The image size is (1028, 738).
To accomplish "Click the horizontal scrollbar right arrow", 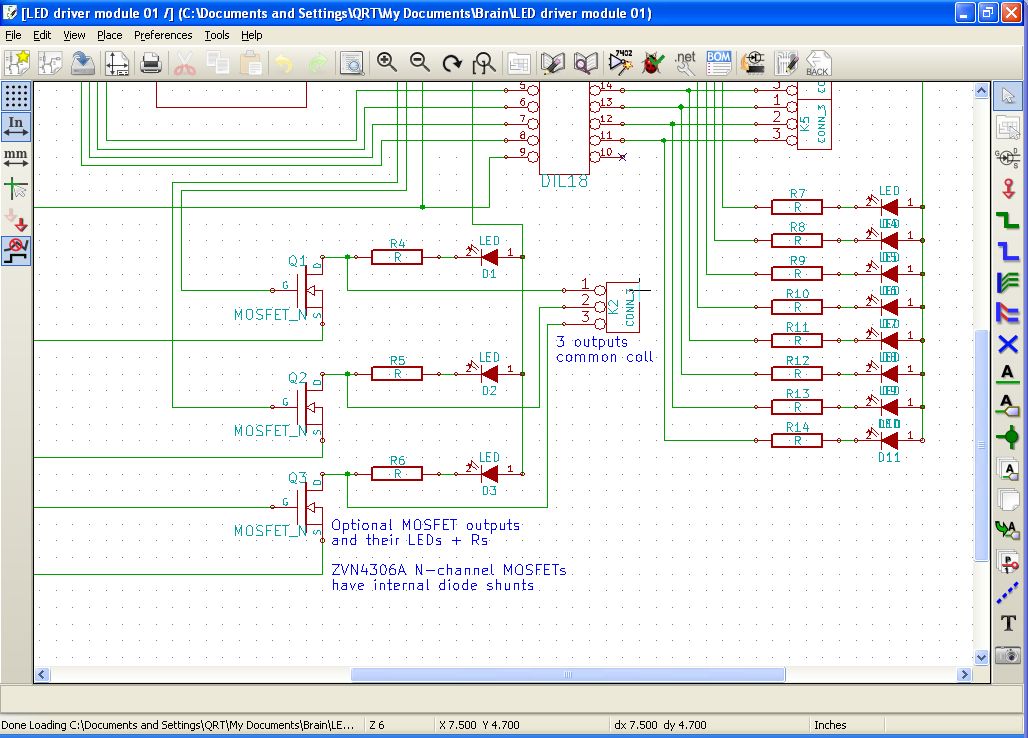I will (964, 674).
